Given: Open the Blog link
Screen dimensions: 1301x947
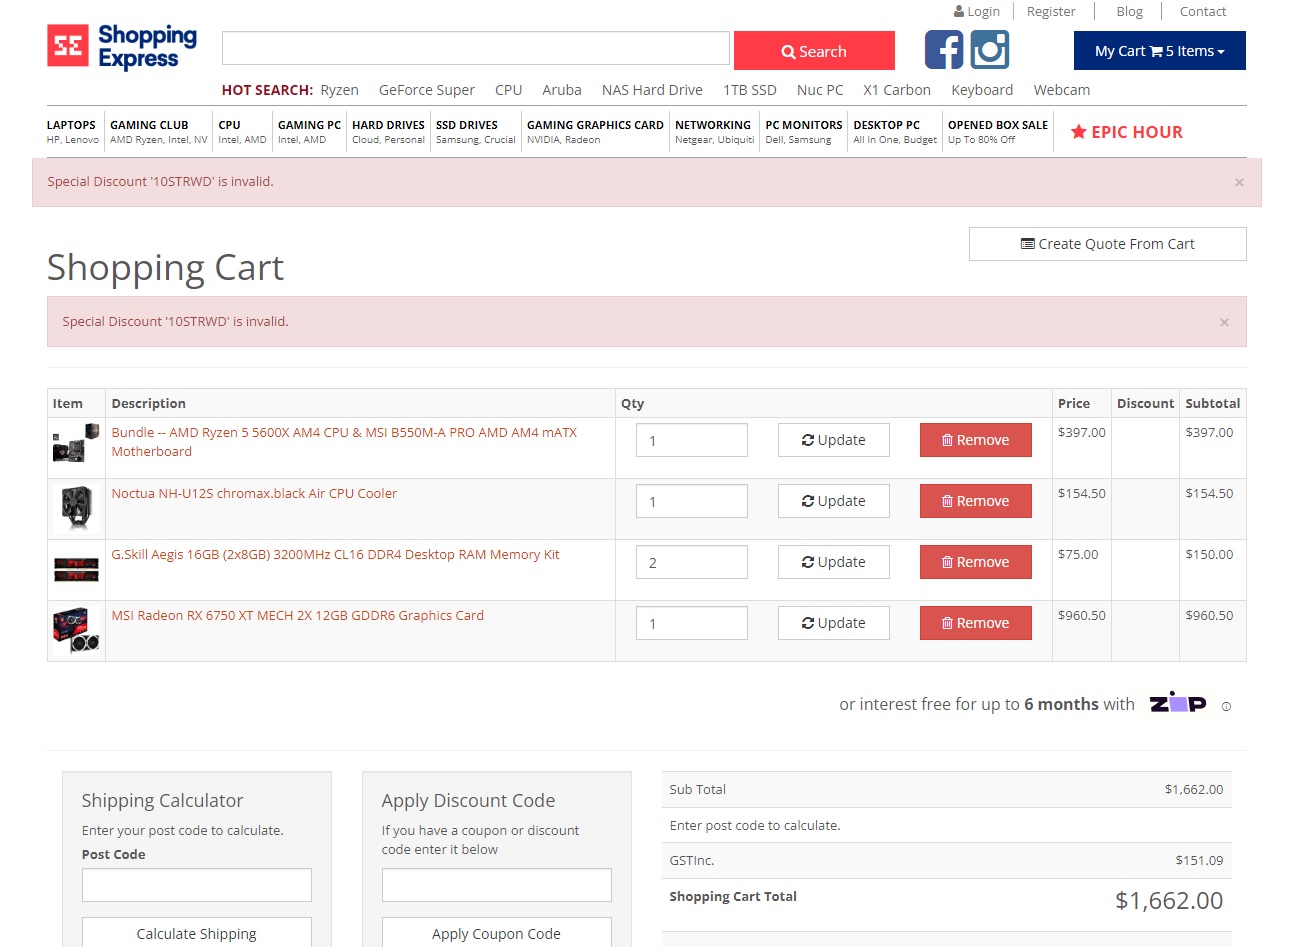Looking at the screenshot, I should pos(1129,11).
